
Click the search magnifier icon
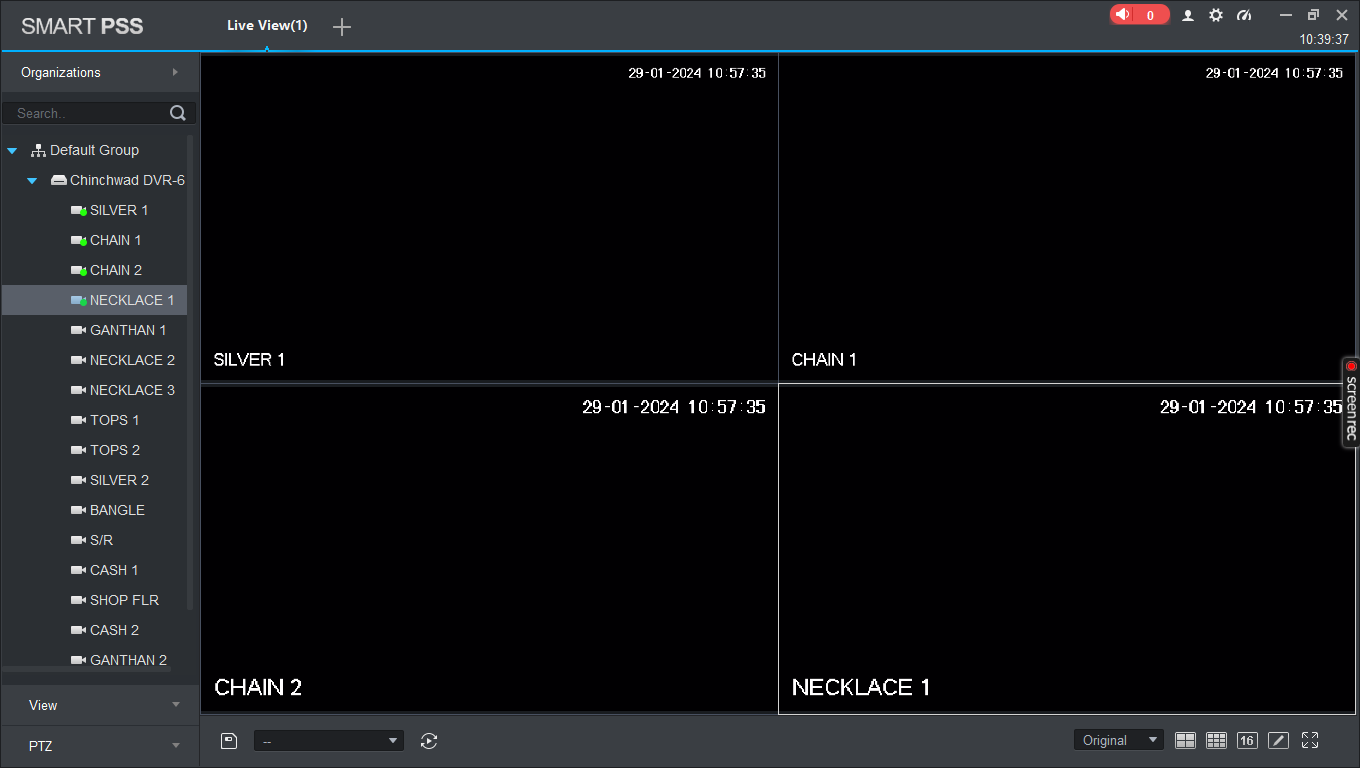[178, 113]
